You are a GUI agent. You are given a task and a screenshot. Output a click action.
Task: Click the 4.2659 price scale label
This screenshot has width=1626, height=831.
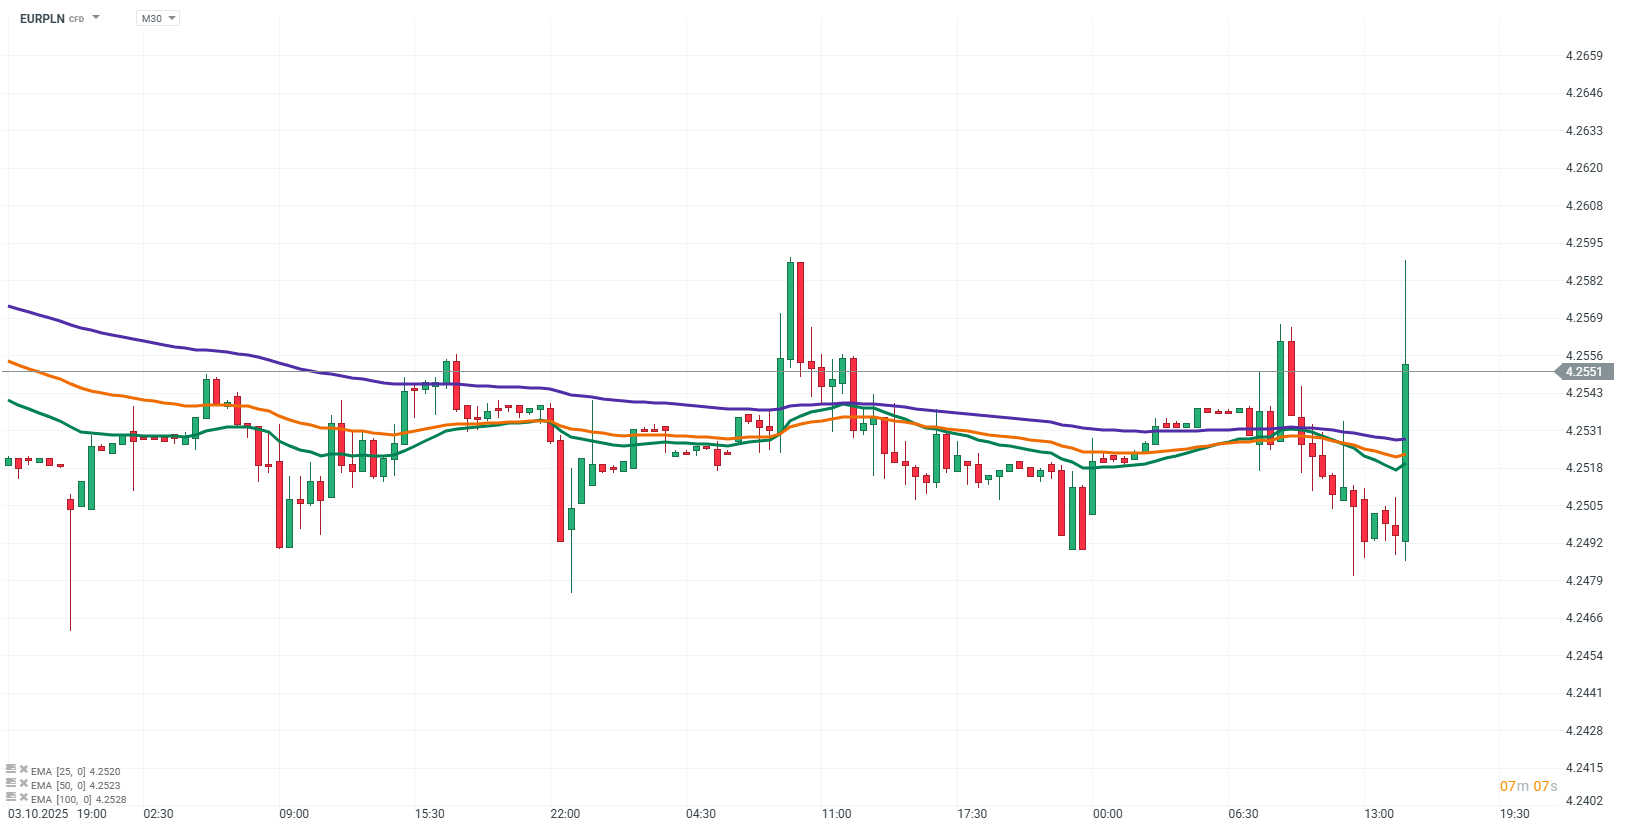1584,56
